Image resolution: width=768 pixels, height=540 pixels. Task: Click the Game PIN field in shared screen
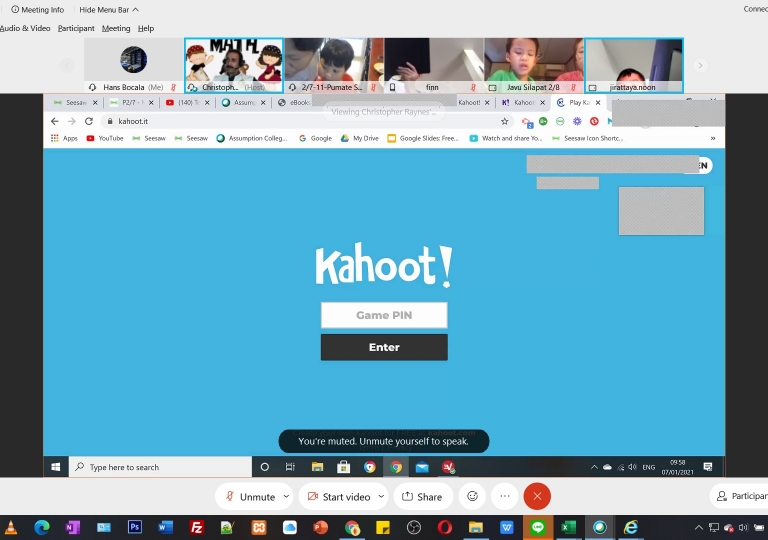pos(384,315)
